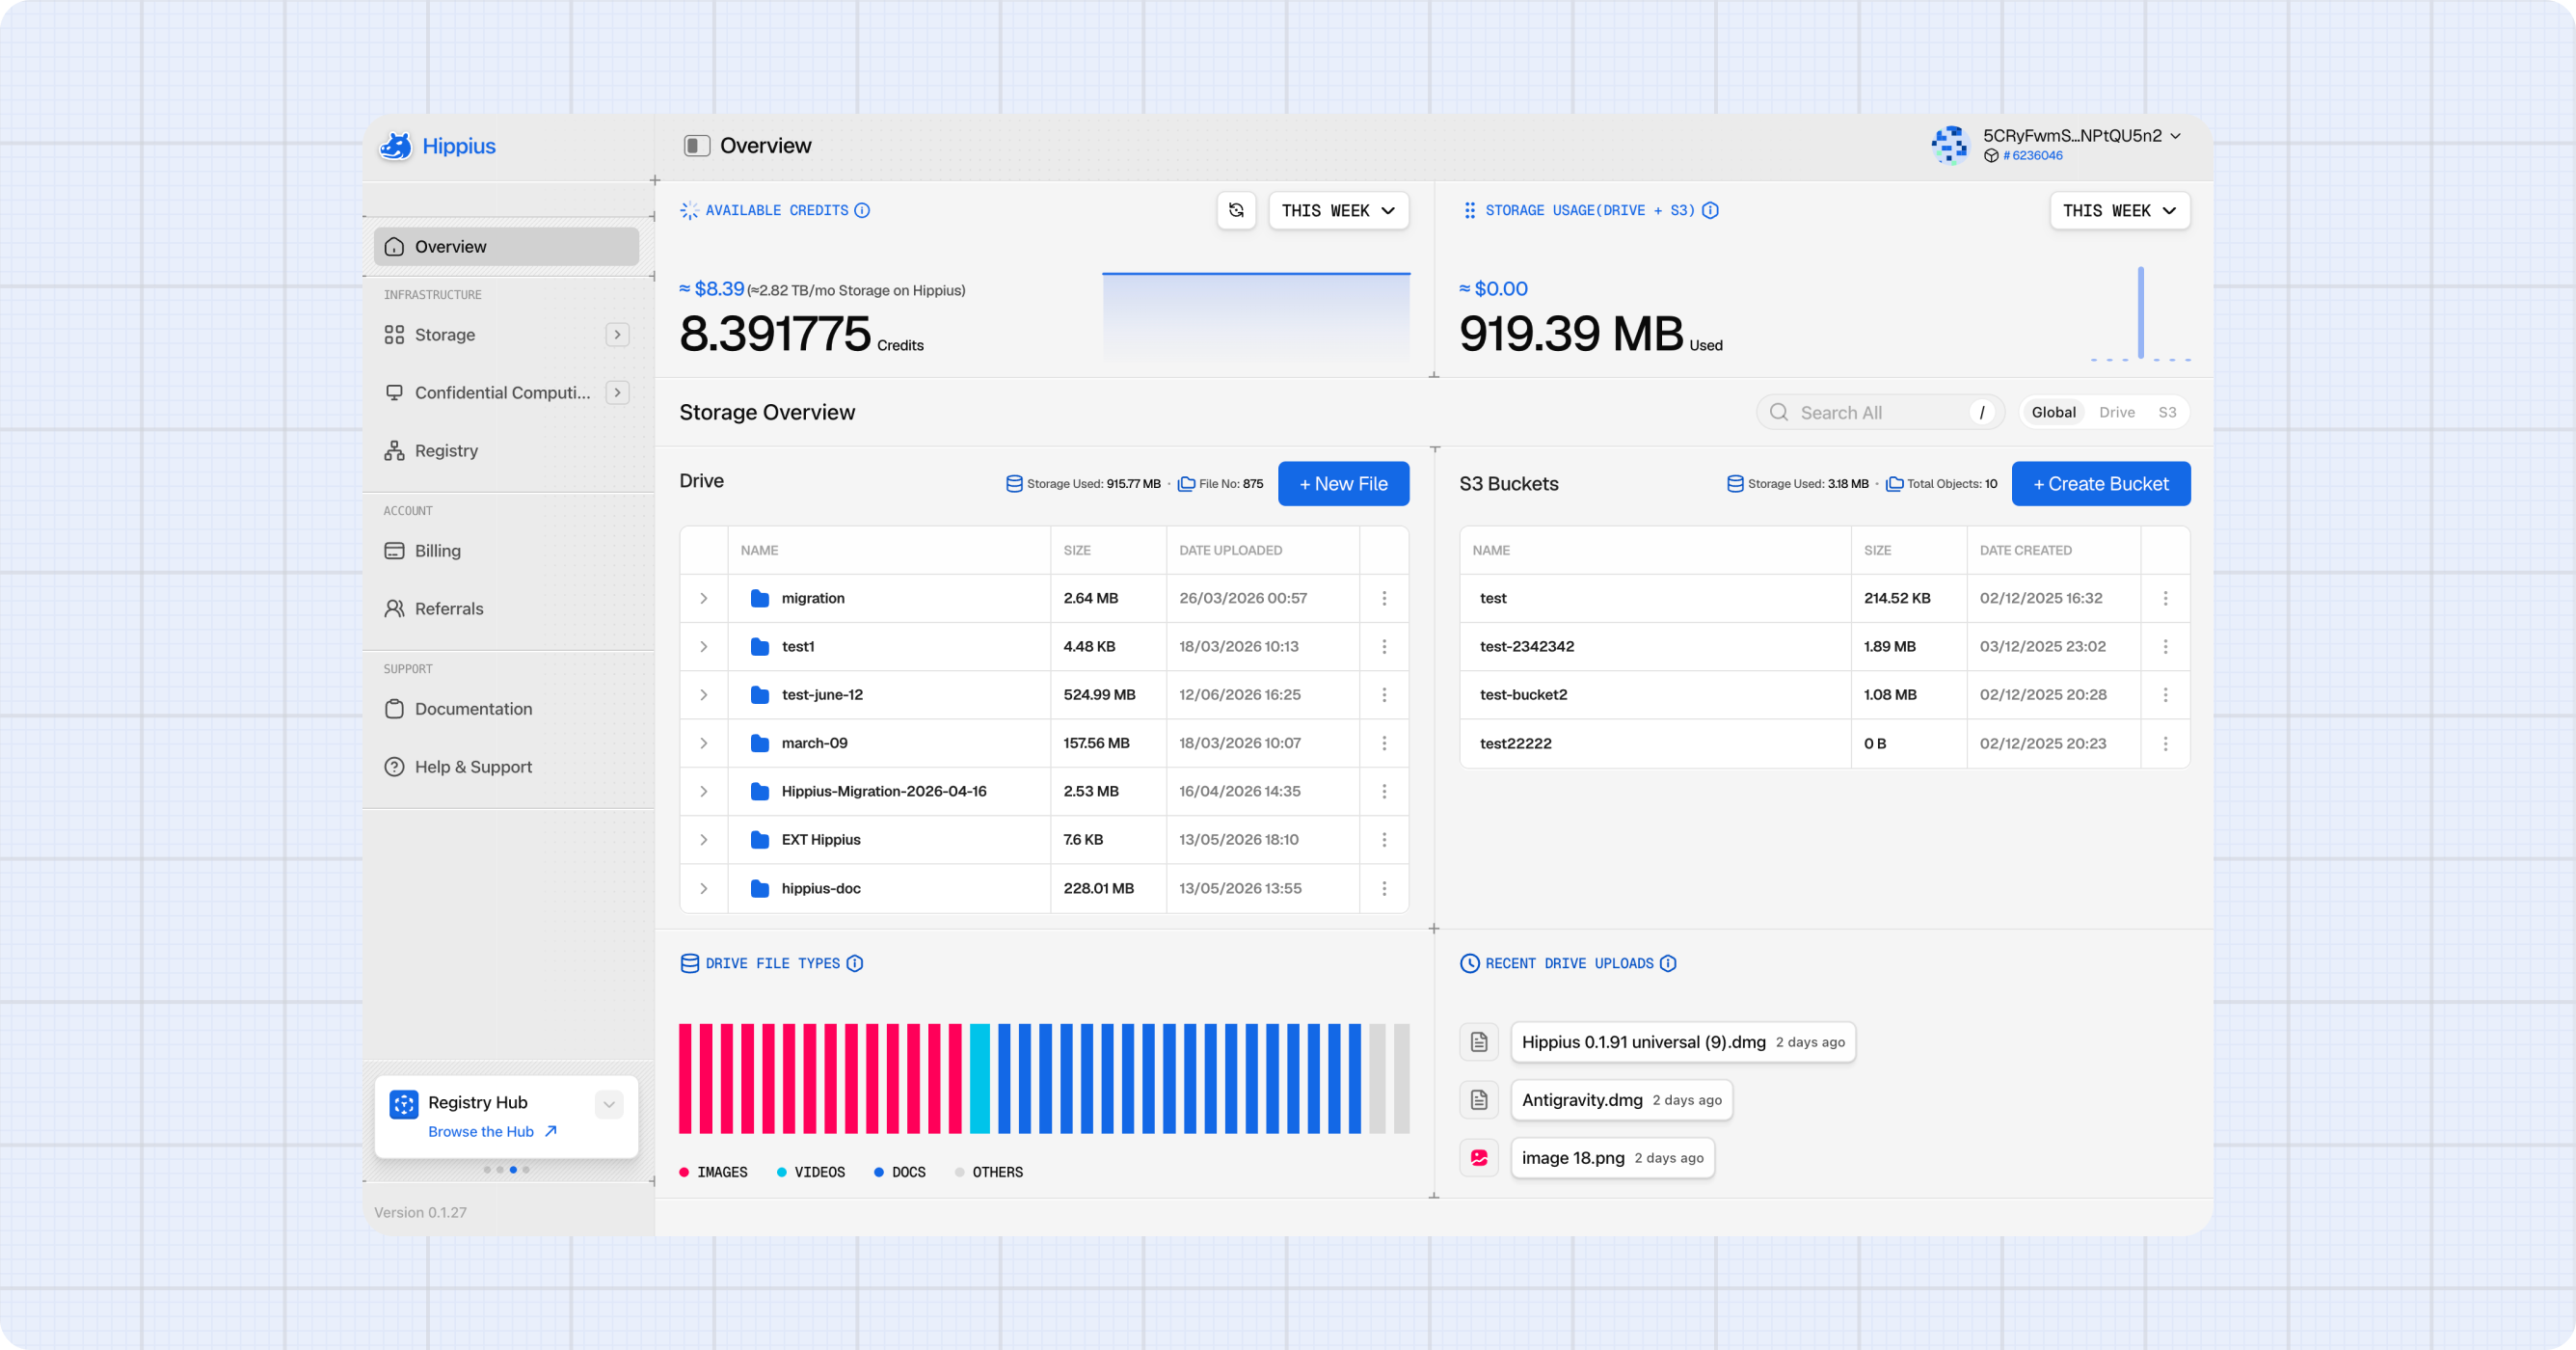2576x1350 pixels.
Task: Click the Help & Support question icon
Action: click(x=395, y=767)
